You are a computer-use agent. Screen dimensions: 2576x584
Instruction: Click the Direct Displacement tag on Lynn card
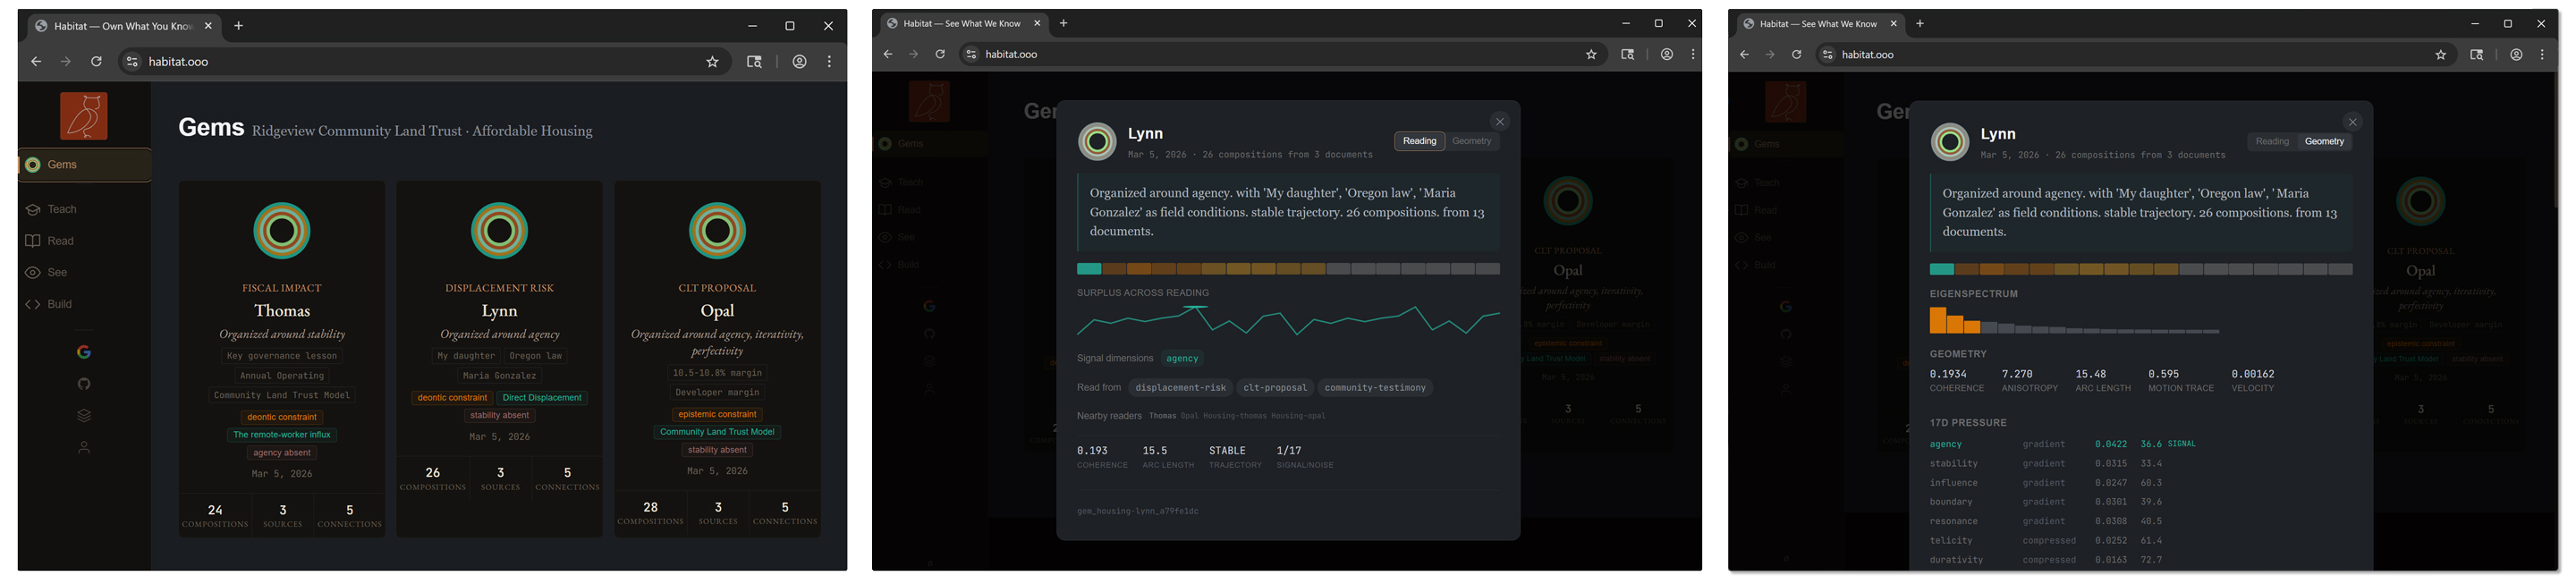point(541,398)
